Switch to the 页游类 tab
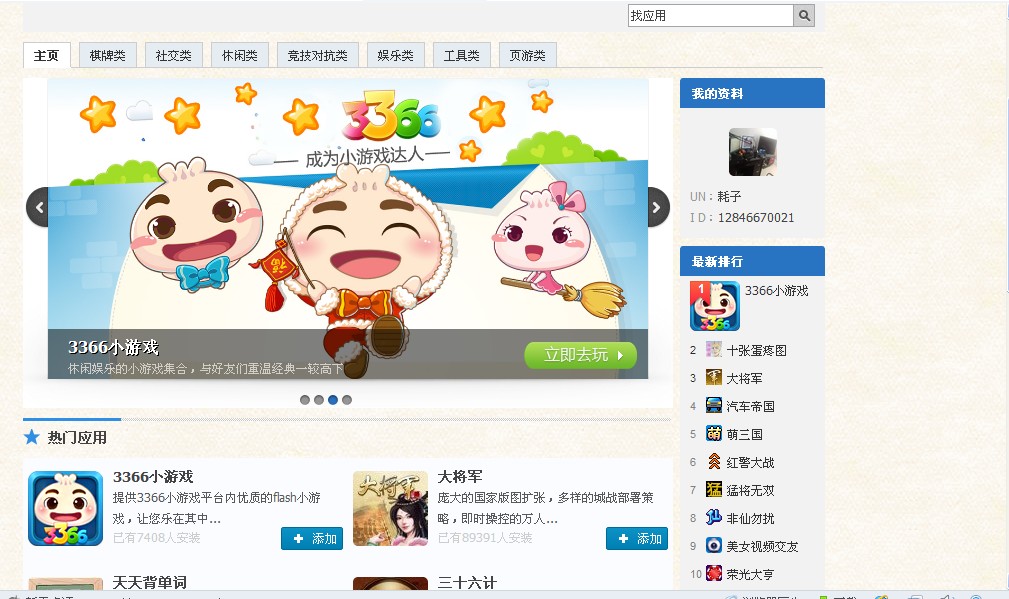 pyautogui.click(x=528, y=55)
